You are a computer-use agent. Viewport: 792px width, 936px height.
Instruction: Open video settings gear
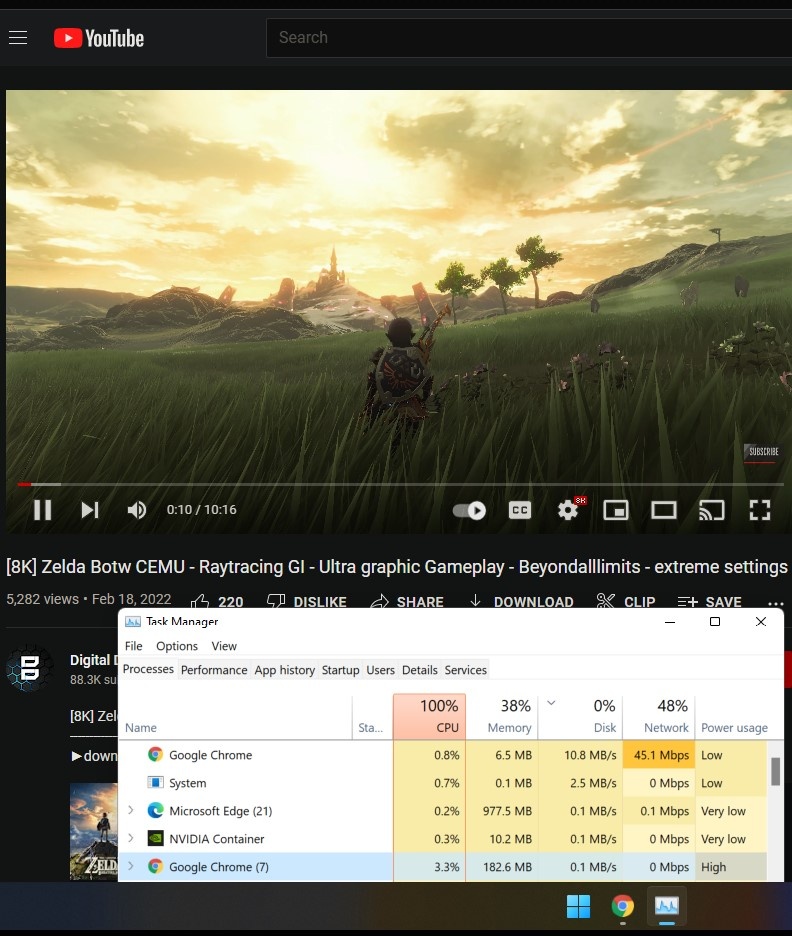(x=568, y=510)
